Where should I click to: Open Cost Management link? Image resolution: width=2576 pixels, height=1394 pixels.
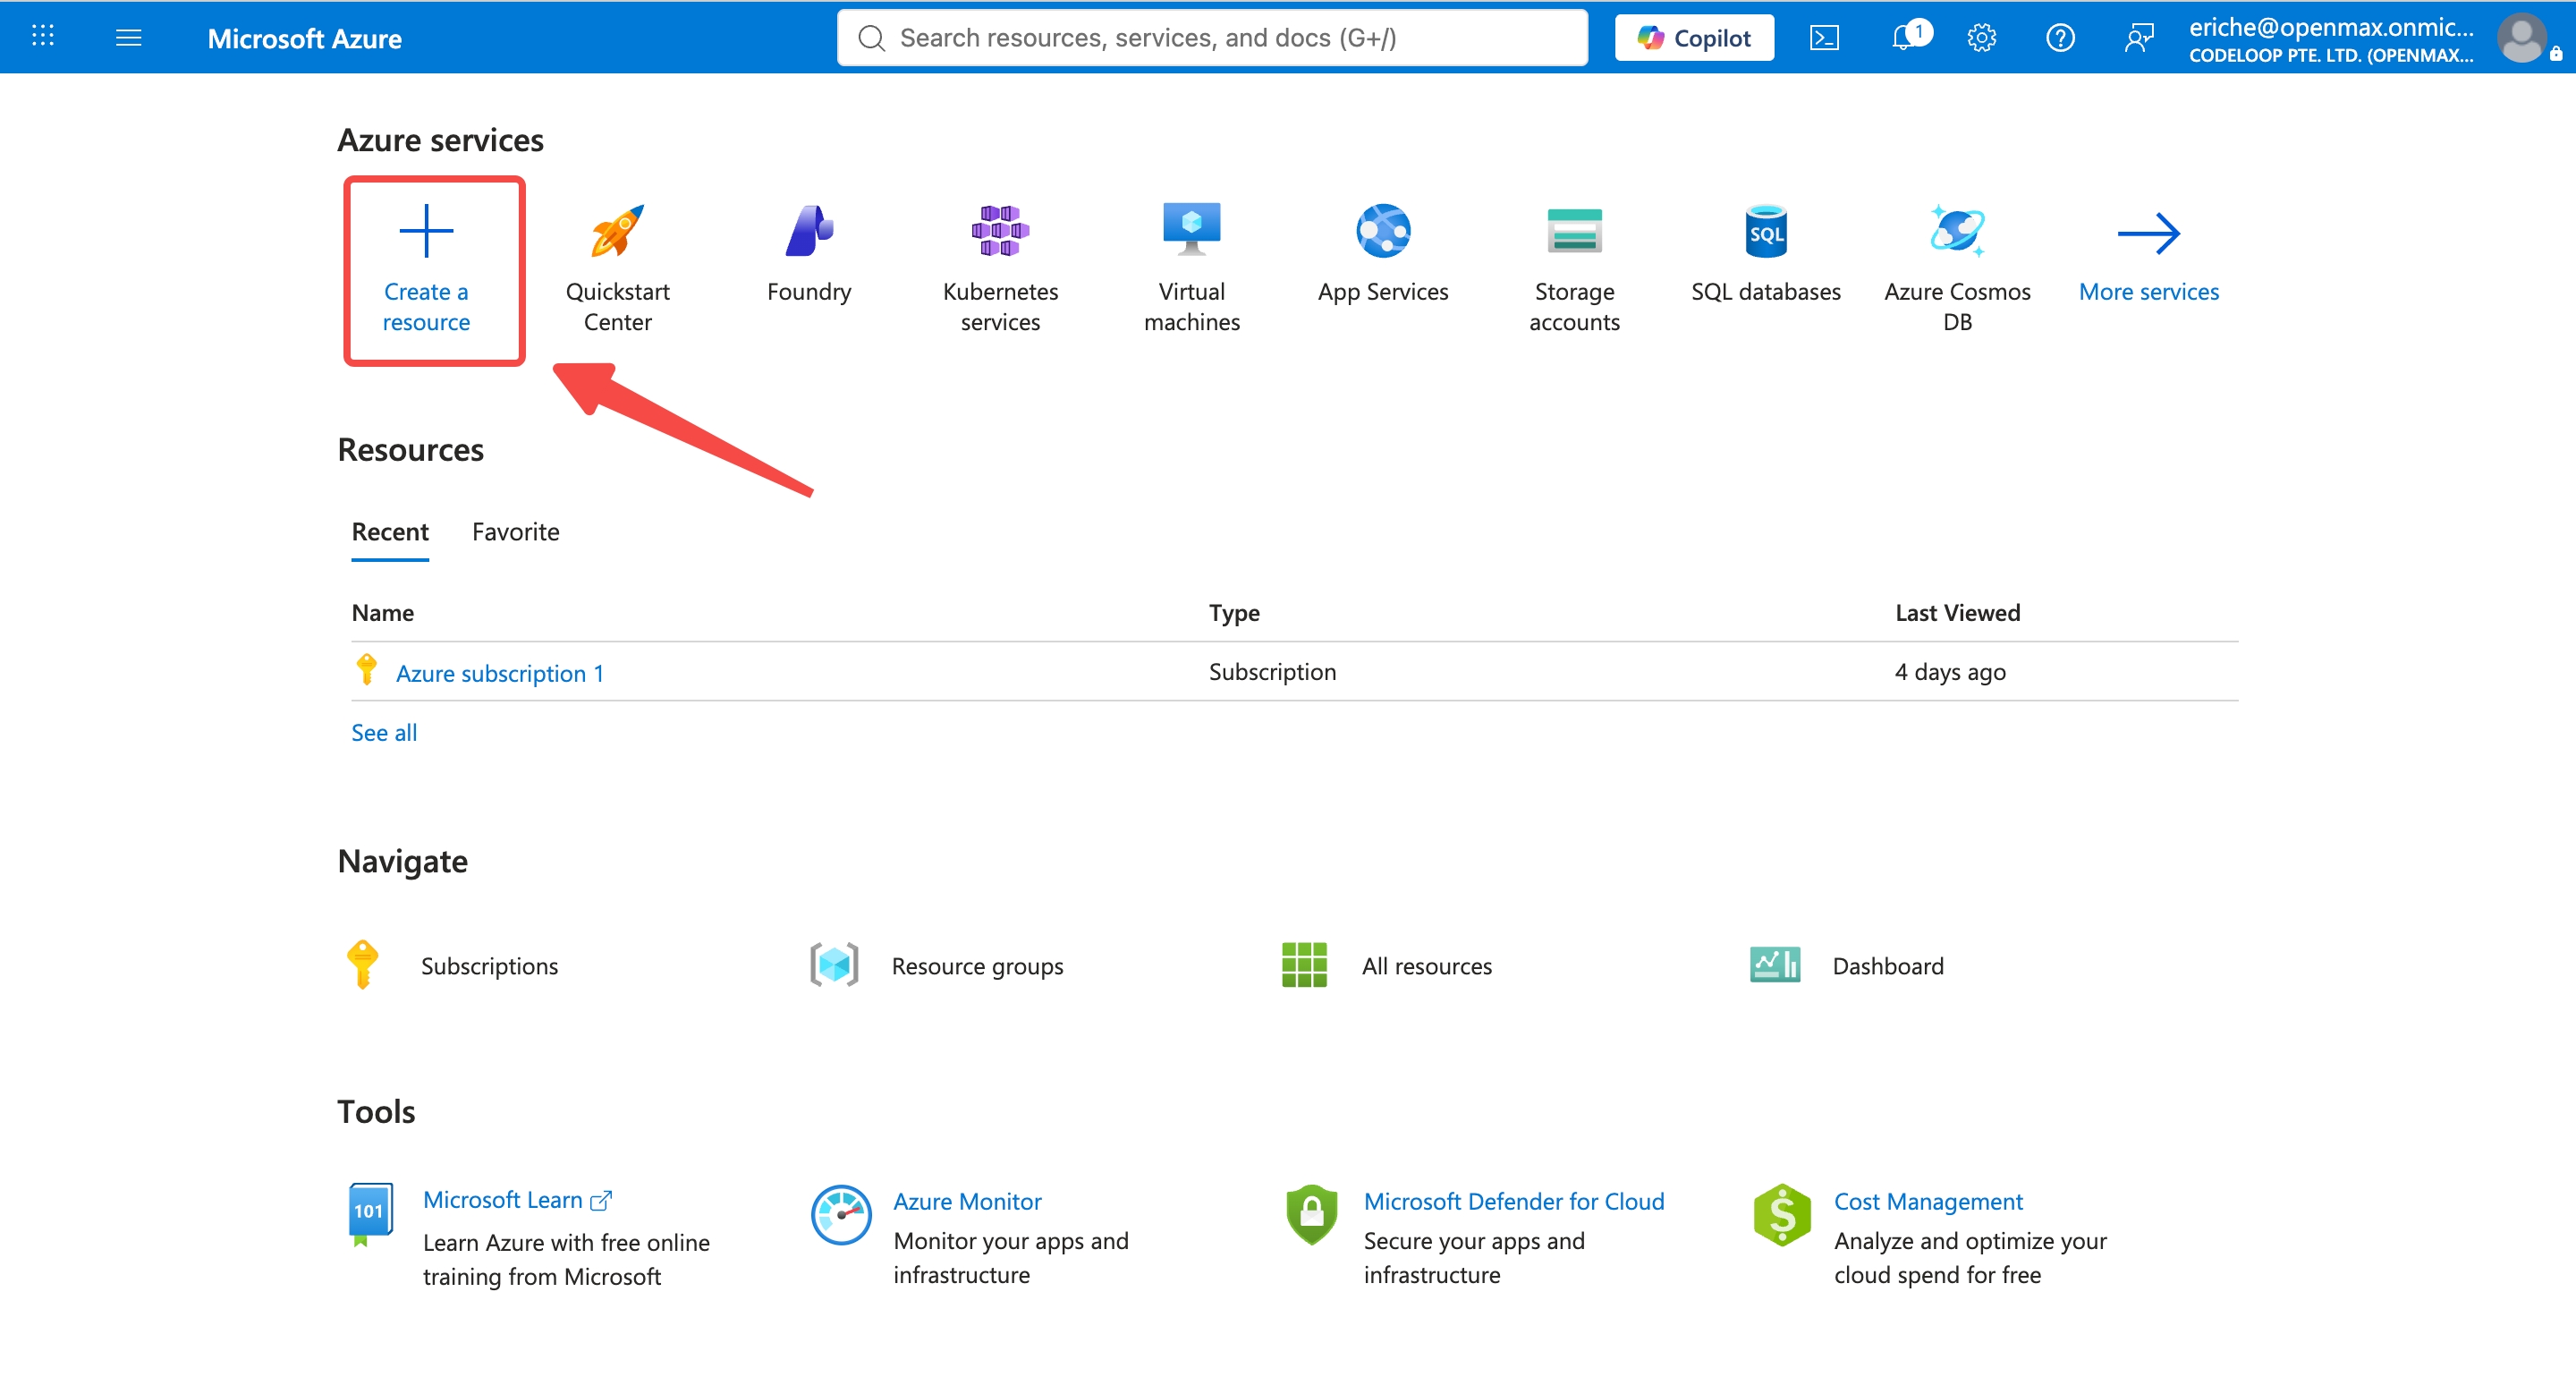(x=1928, y=1201)
